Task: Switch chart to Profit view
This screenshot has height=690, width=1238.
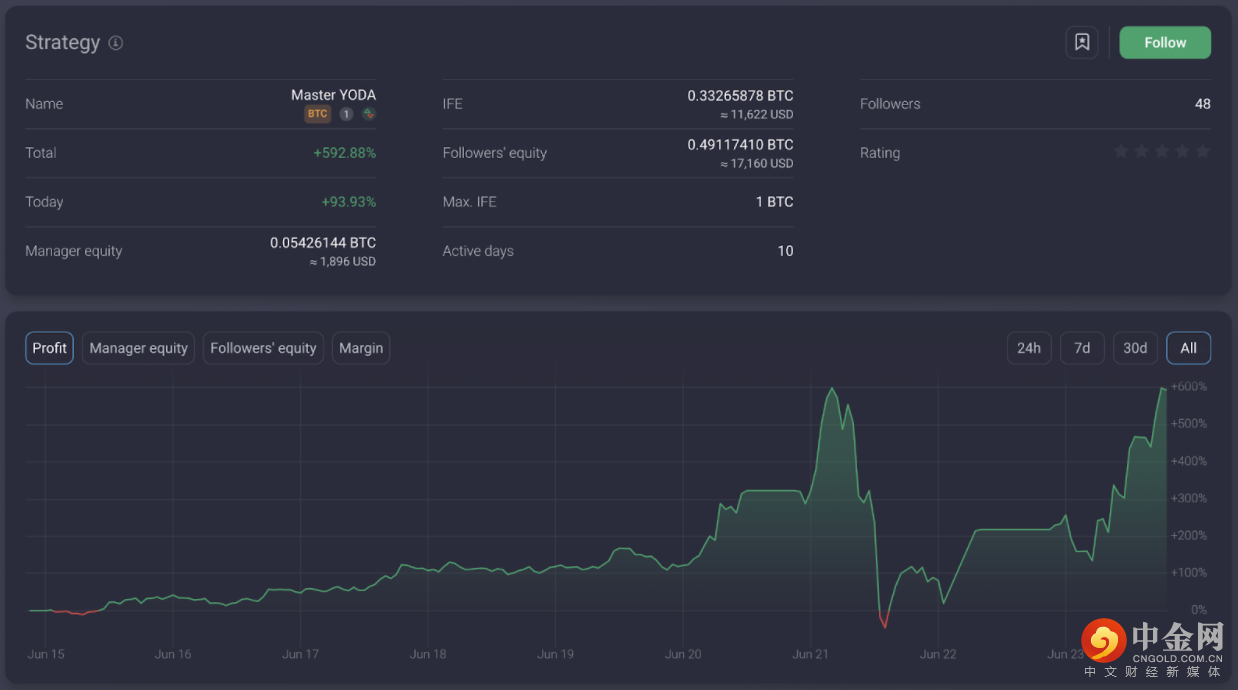Action: 49,348
